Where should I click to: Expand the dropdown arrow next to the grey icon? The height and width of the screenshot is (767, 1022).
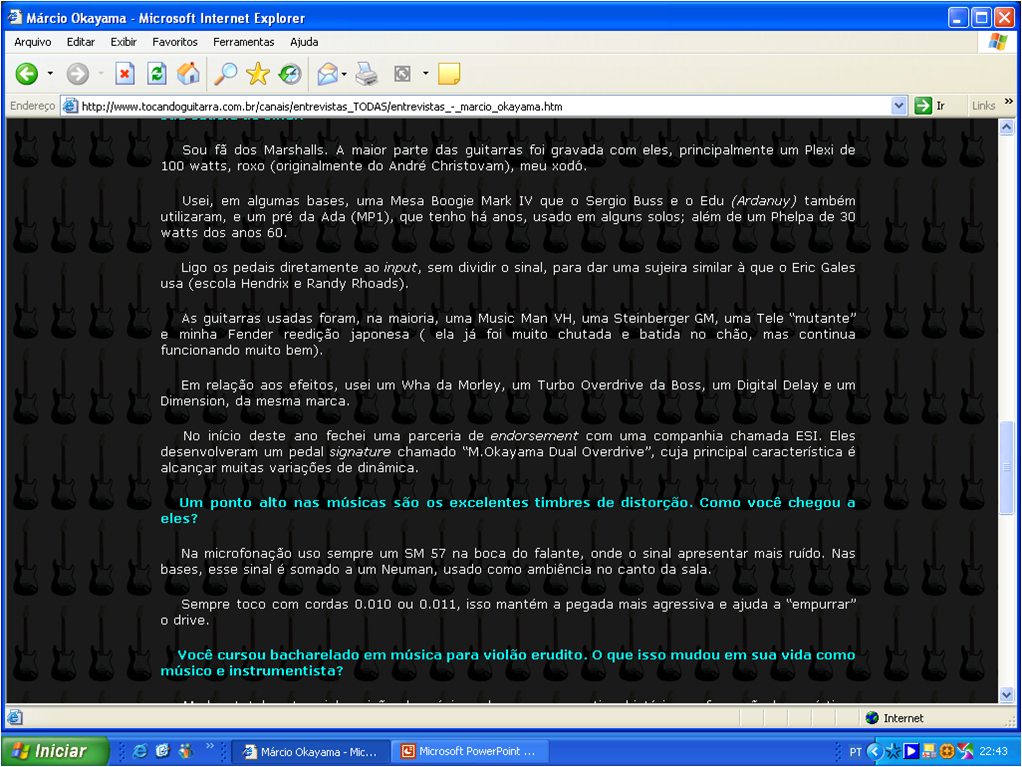(x=426, y=74)
